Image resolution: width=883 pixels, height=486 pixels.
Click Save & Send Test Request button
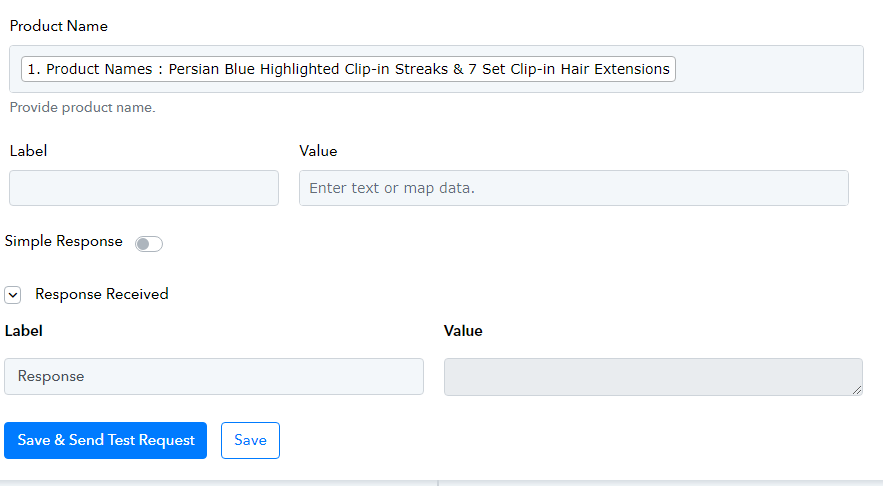coord(105,440)
